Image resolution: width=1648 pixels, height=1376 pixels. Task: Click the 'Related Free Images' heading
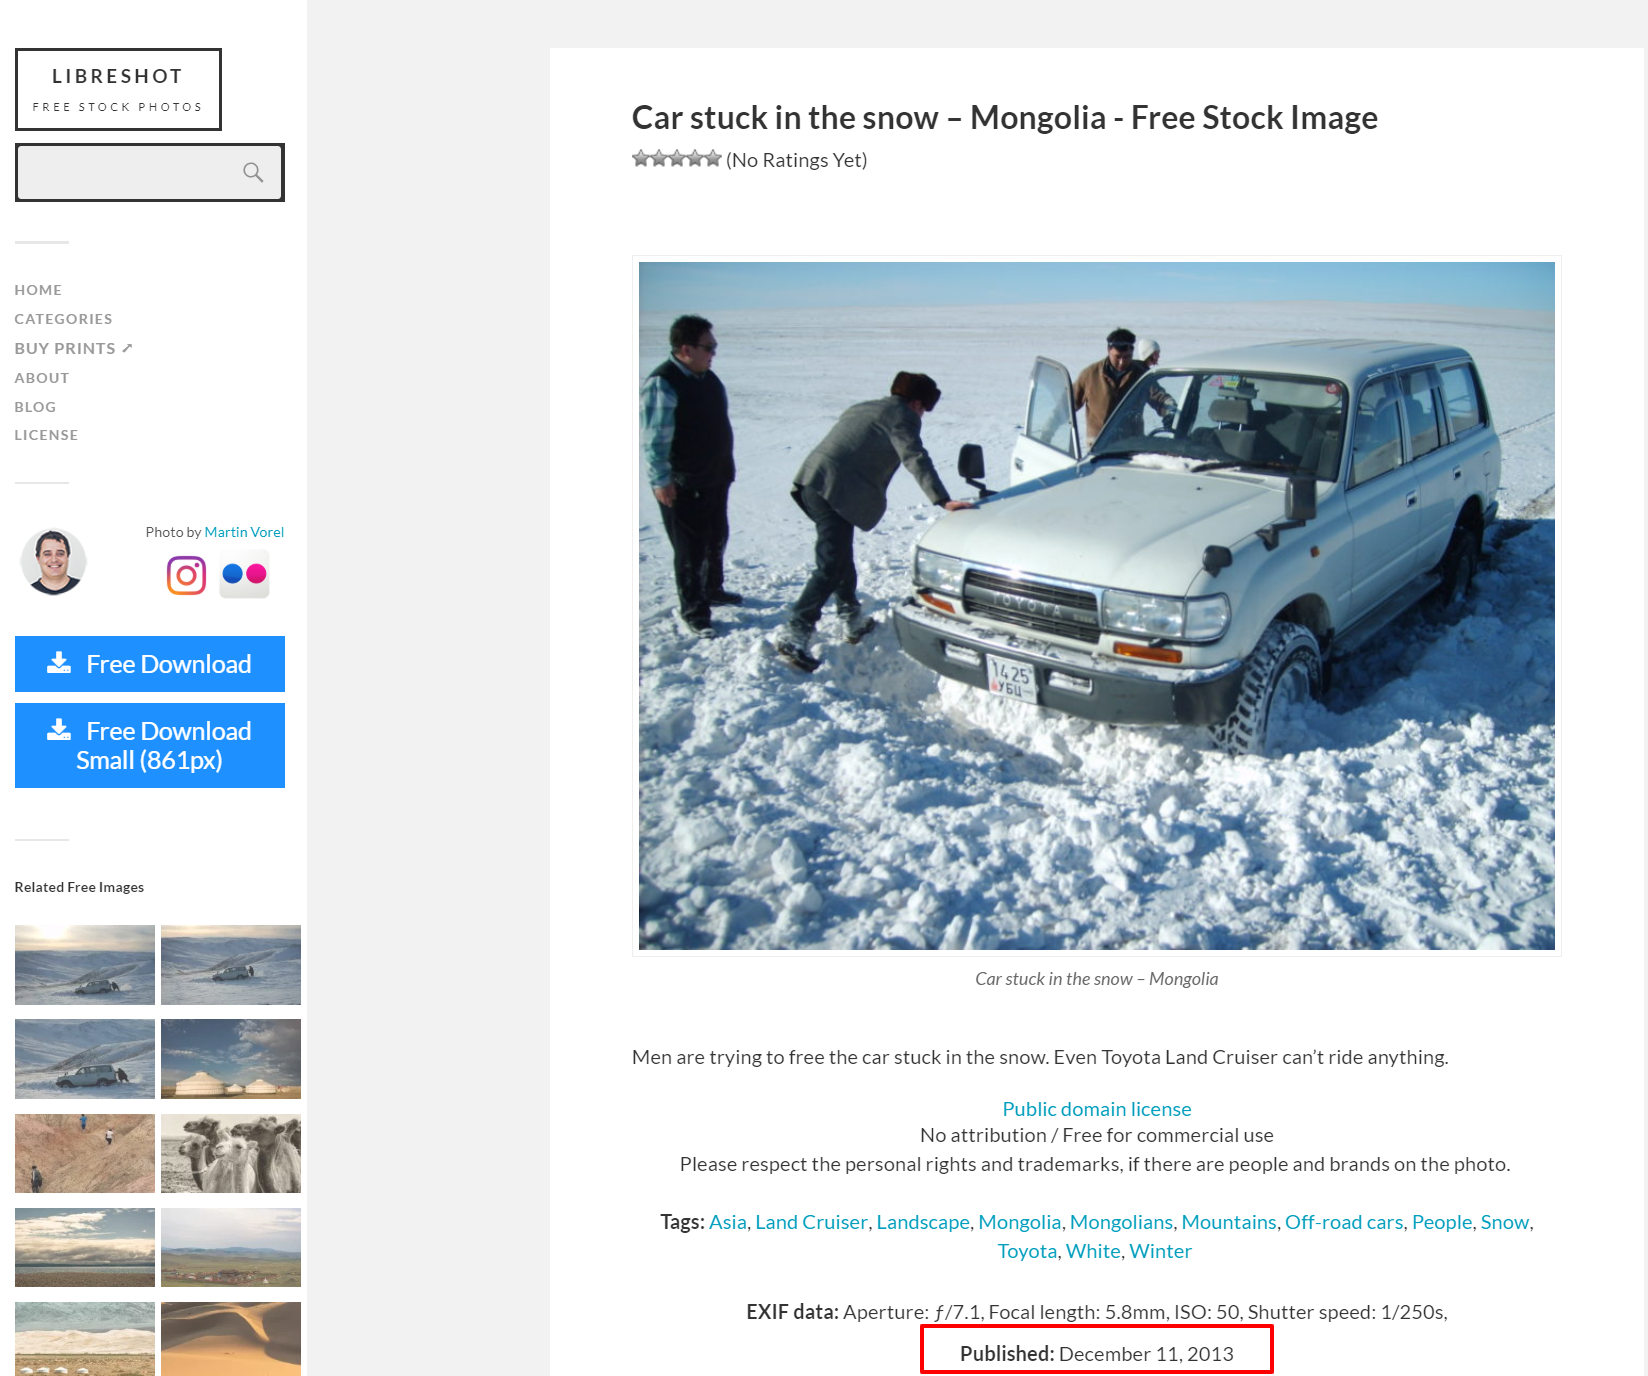79,887
